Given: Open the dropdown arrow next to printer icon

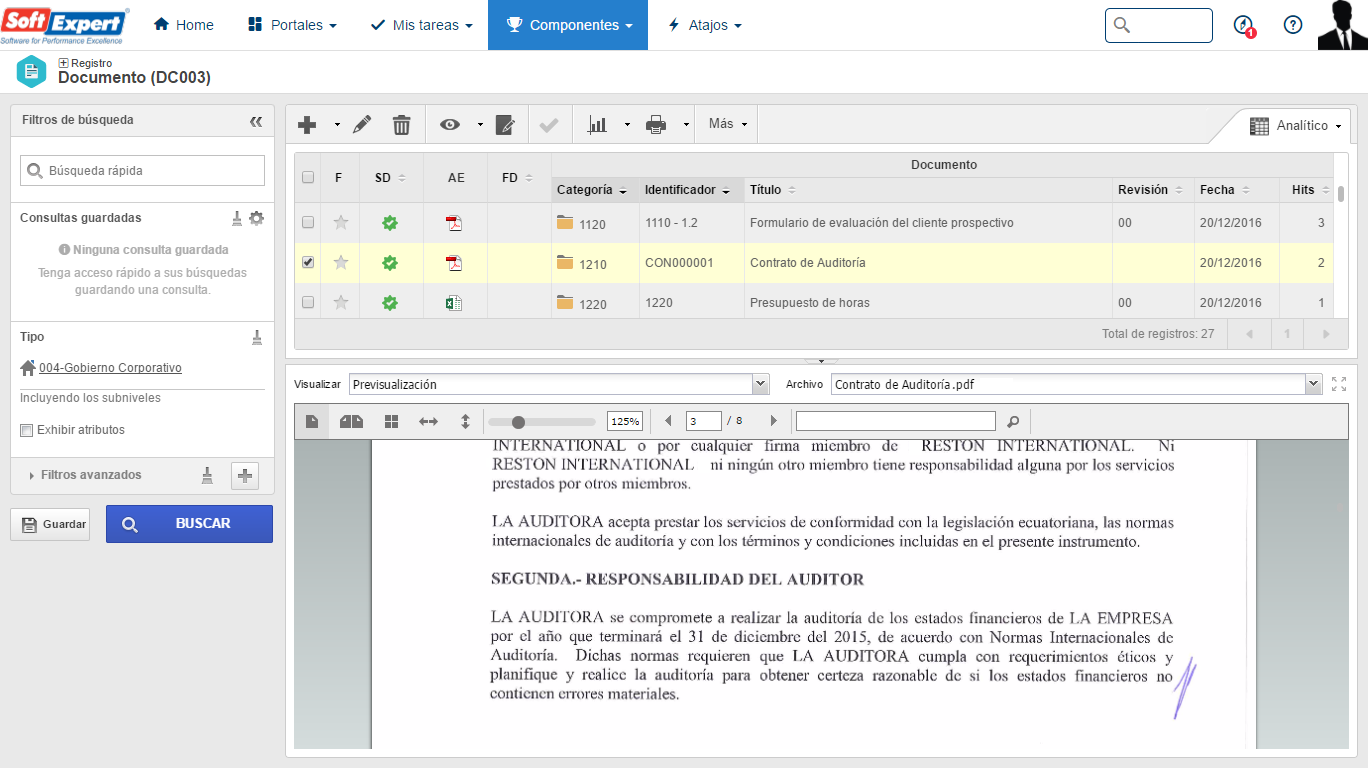Looking at the screenshot, I should pyautogui.click(x=687, y=125).
